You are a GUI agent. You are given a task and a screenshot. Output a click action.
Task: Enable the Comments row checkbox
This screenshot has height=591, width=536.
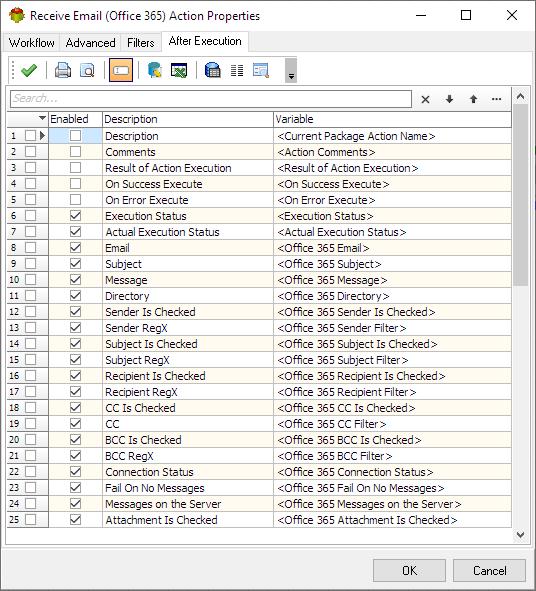75,152
